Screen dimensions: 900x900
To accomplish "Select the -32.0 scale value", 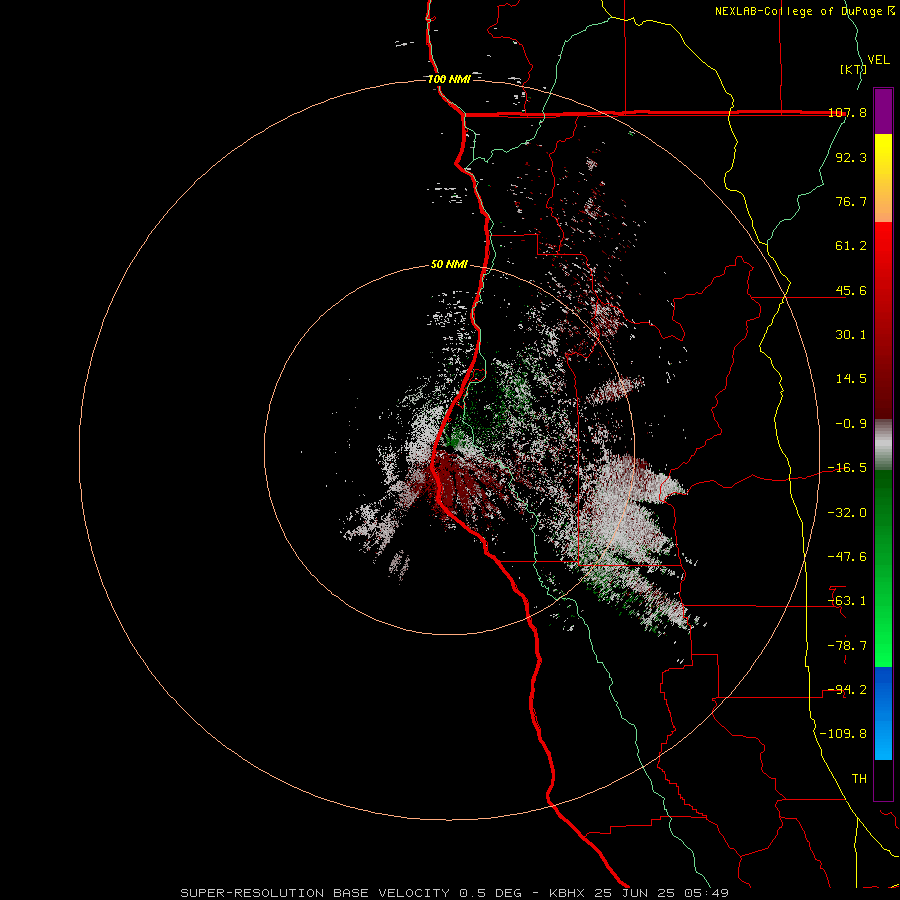I will [847, 513].
